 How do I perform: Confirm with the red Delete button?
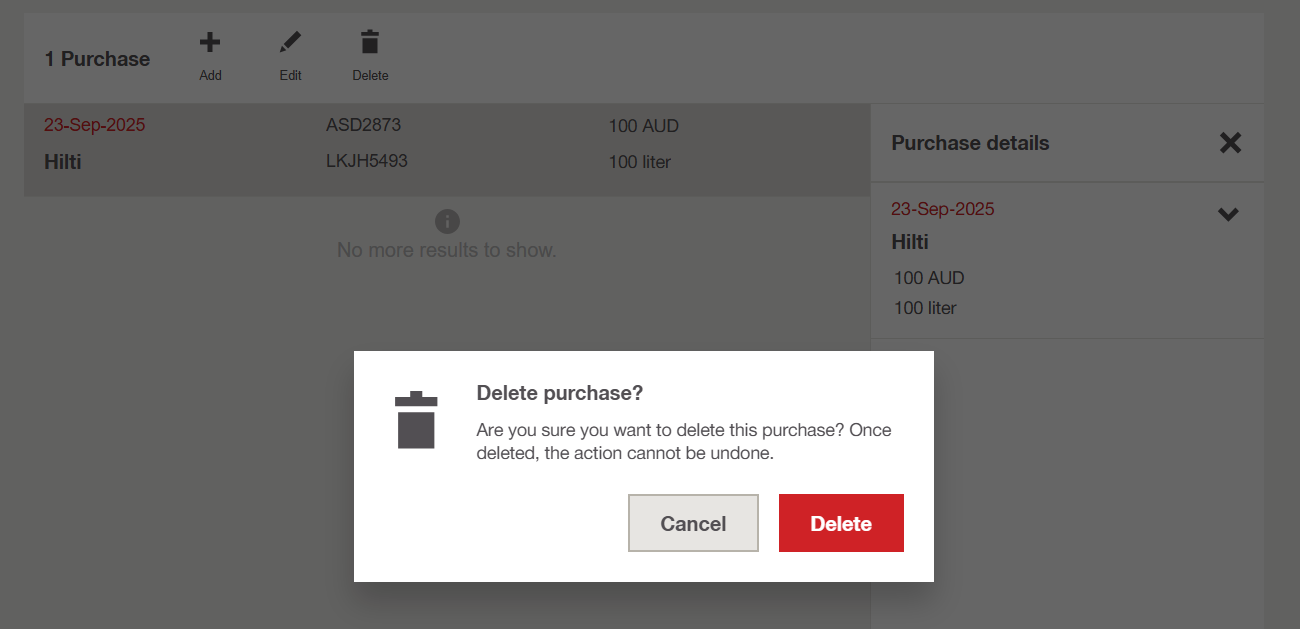coord(841,523)
